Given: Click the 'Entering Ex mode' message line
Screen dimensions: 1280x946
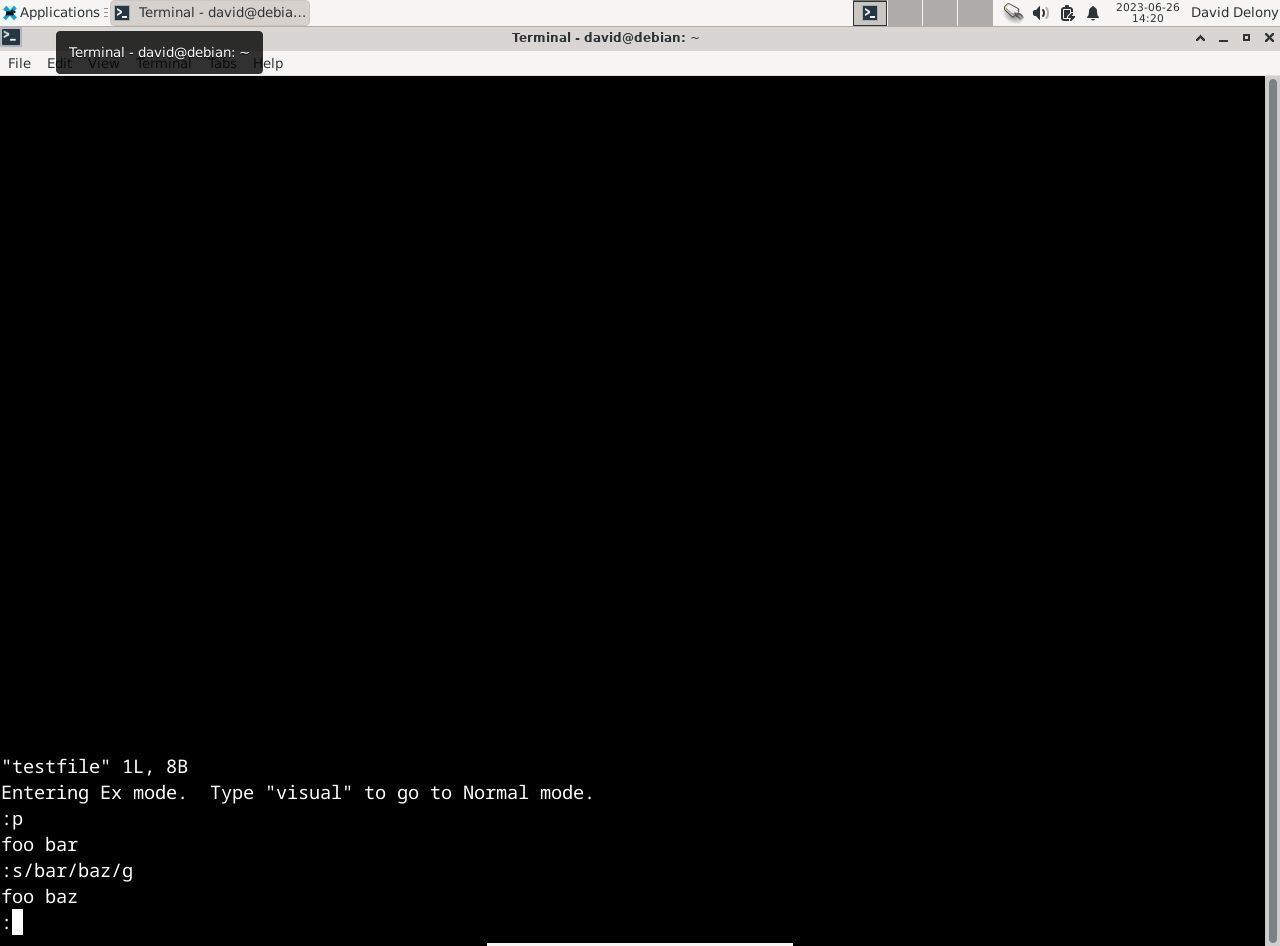Looking at the screenshot, I should 298,793.
